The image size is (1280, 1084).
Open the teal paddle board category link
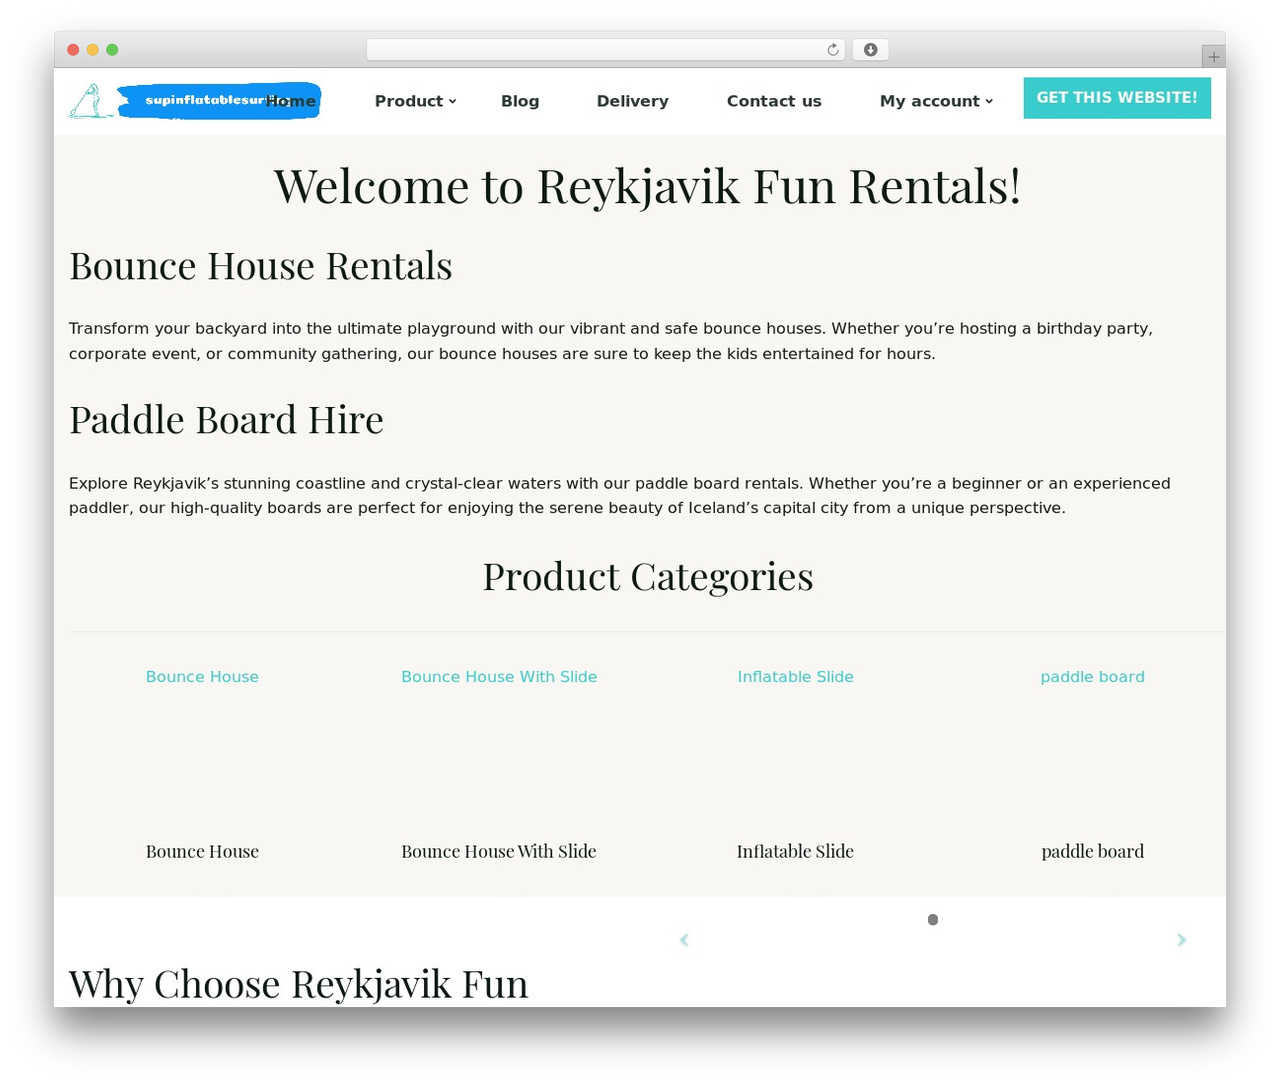point(1093,677)
